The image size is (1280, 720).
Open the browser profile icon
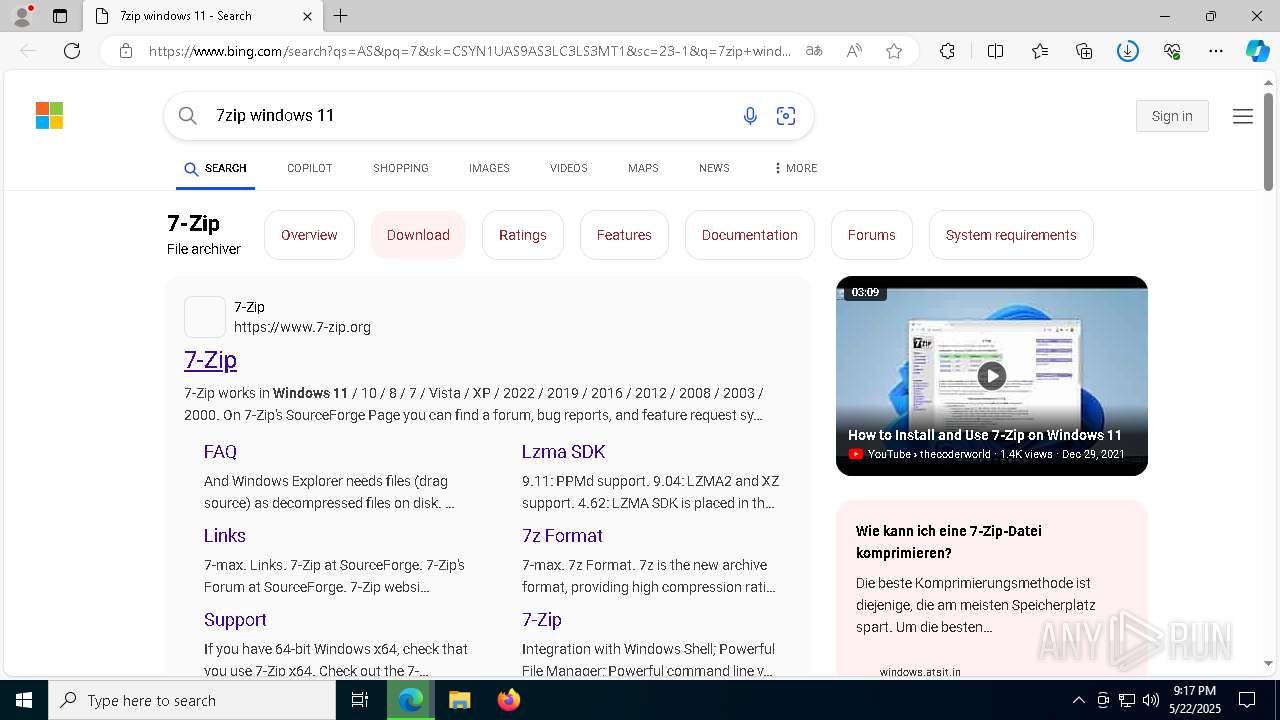(x=21, y=16)
